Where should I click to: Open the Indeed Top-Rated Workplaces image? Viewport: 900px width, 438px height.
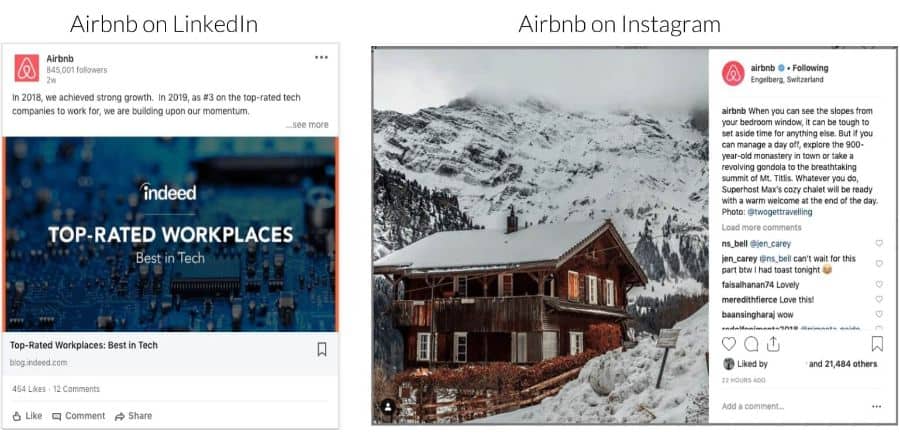pyautogui.click(x=170, y=234)
